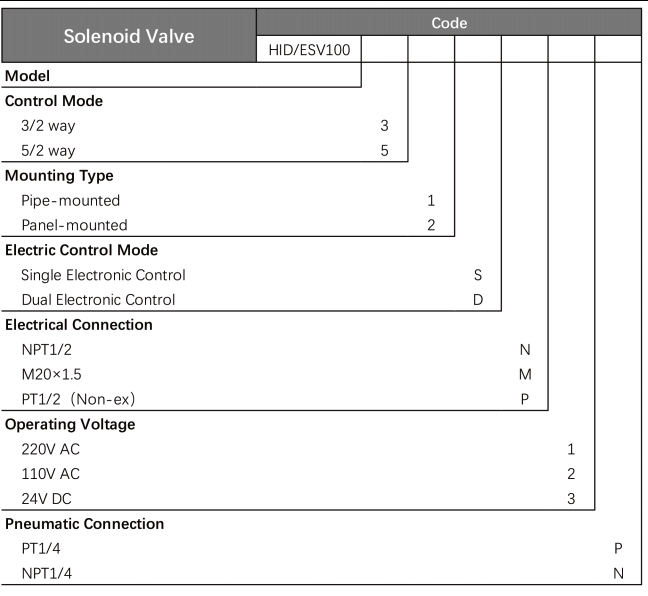Click the Operating Voltage section heading
The width and height of the screenshot is (648, 596).
click(70, 424)
